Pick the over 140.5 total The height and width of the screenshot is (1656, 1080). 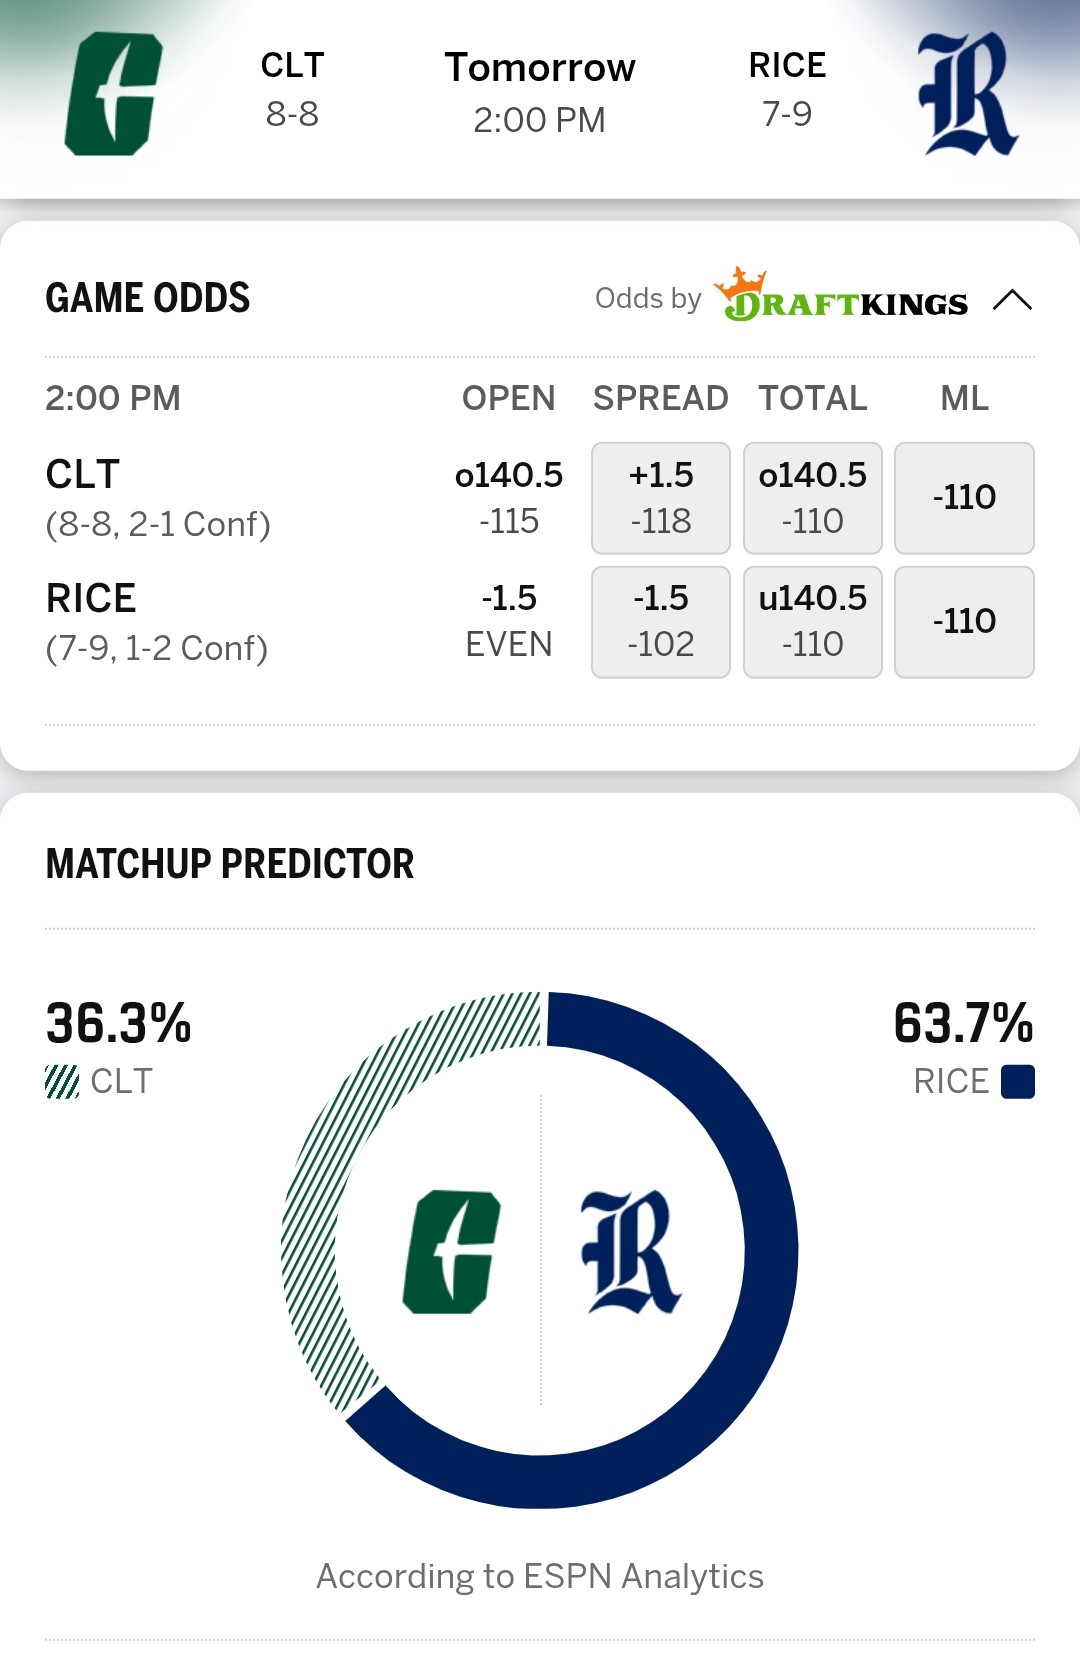click(813, 498)
